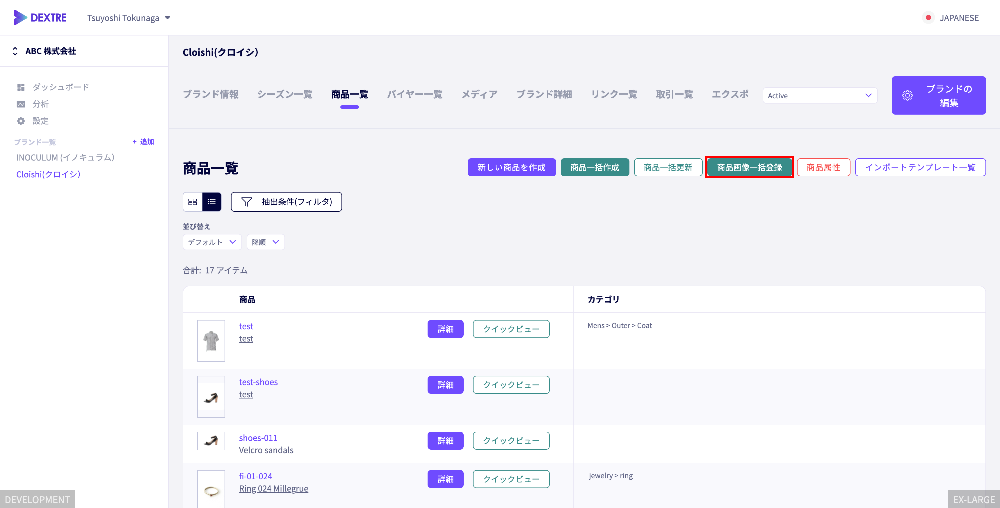This screenshot has height=508, width=1000.
Task: Click the Mens > Outer > Coat category text
Action: tap(619, 325)
